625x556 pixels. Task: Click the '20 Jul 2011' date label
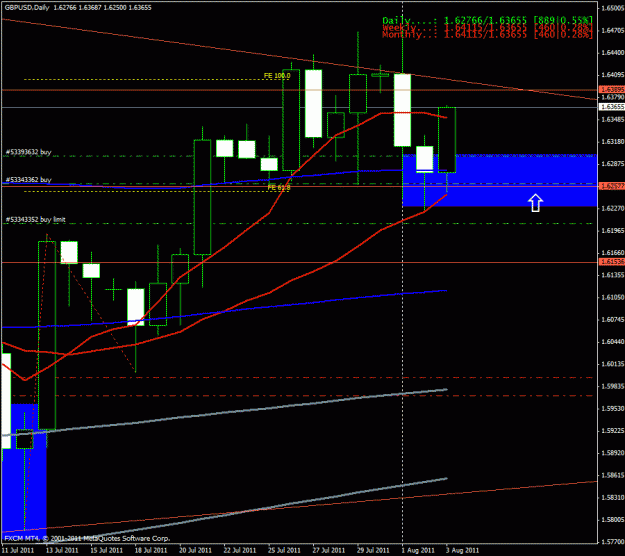coord(196,550)
